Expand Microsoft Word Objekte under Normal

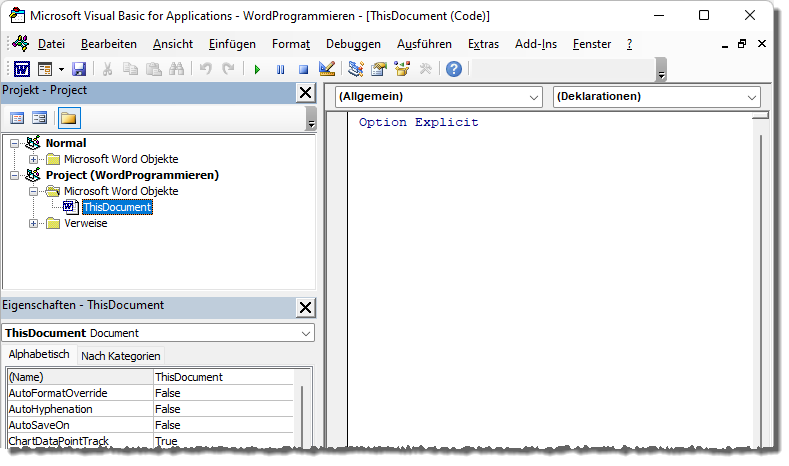33,160
